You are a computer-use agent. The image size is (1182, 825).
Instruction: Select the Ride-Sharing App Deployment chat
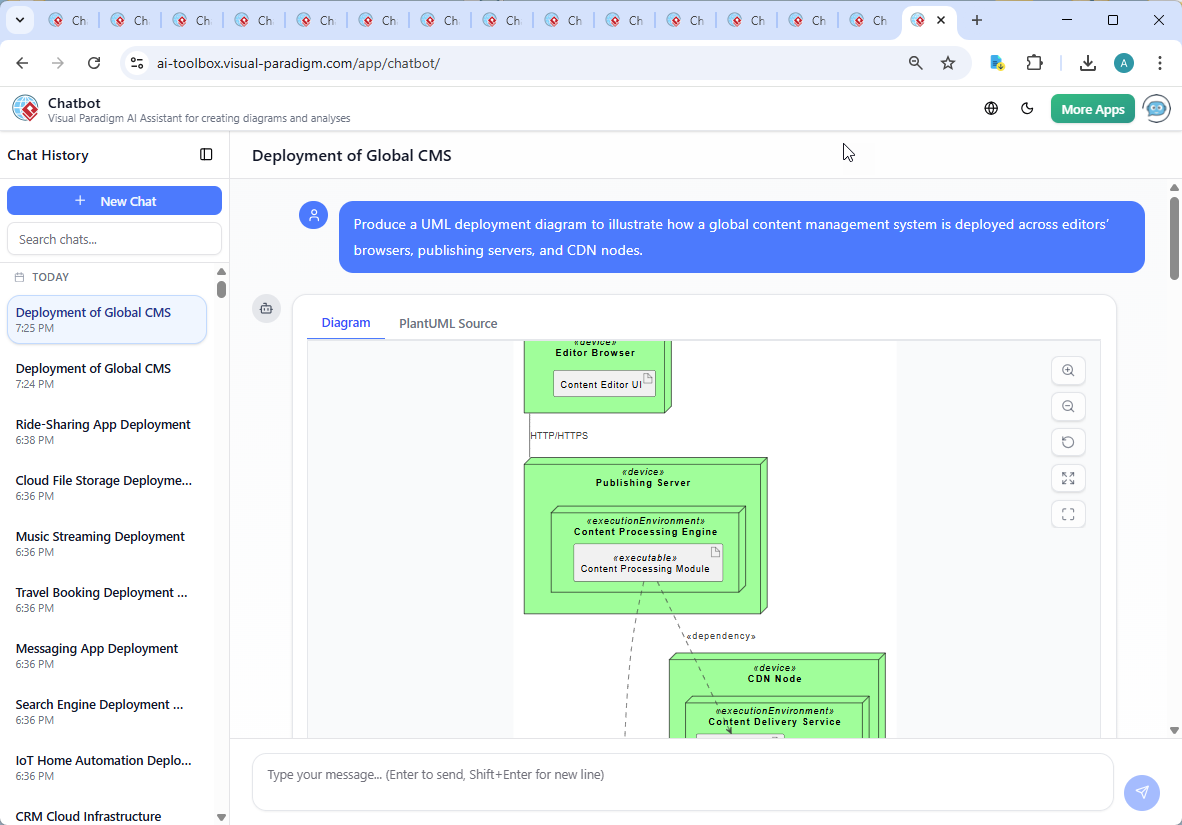(x=102, y=423)
